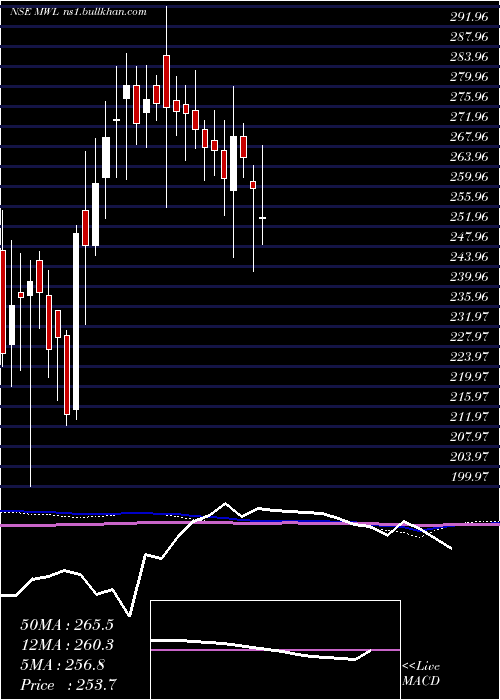Screen dimensions: 500x700
Task: Click the 243.96 price axis label
Action: pyautogui.click(x=469, y=257)
